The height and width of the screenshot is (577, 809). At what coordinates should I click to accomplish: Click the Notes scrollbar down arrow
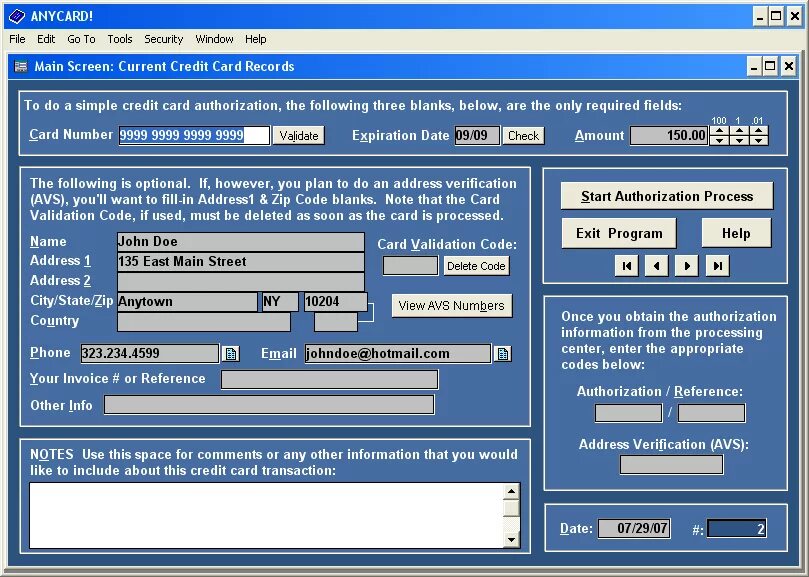[511, 540]
